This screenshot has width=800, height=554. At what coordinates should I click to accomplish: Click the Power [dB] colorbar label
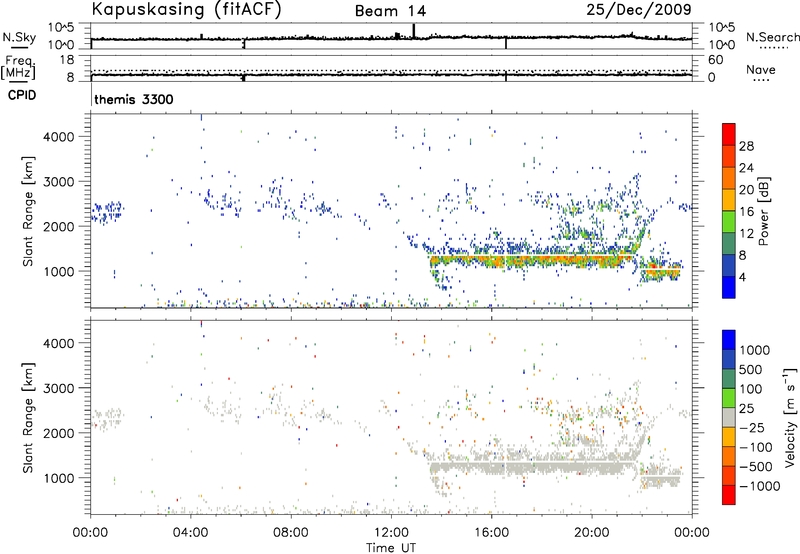click(763, 211)
